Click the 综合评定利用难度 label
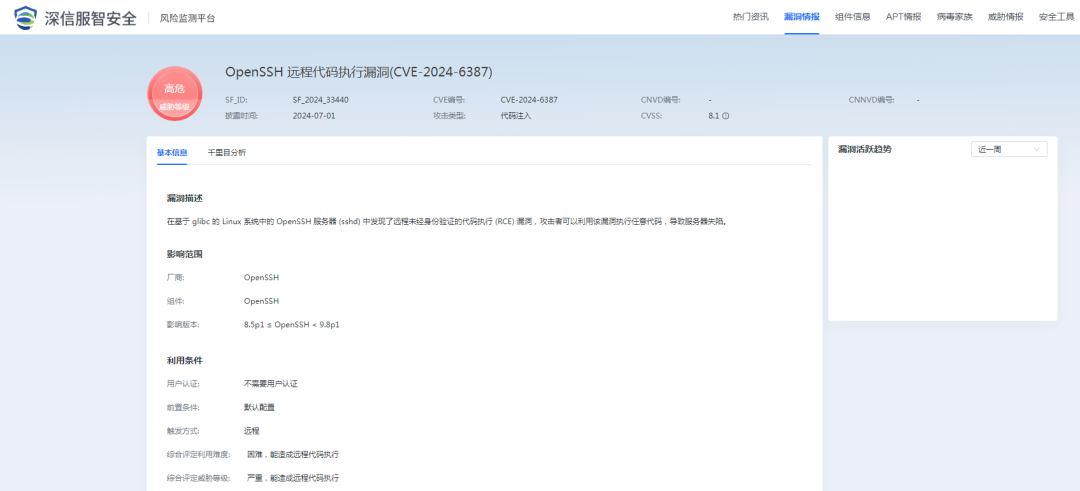Viewport: 1080px width, 491px height. pos(198,455)
